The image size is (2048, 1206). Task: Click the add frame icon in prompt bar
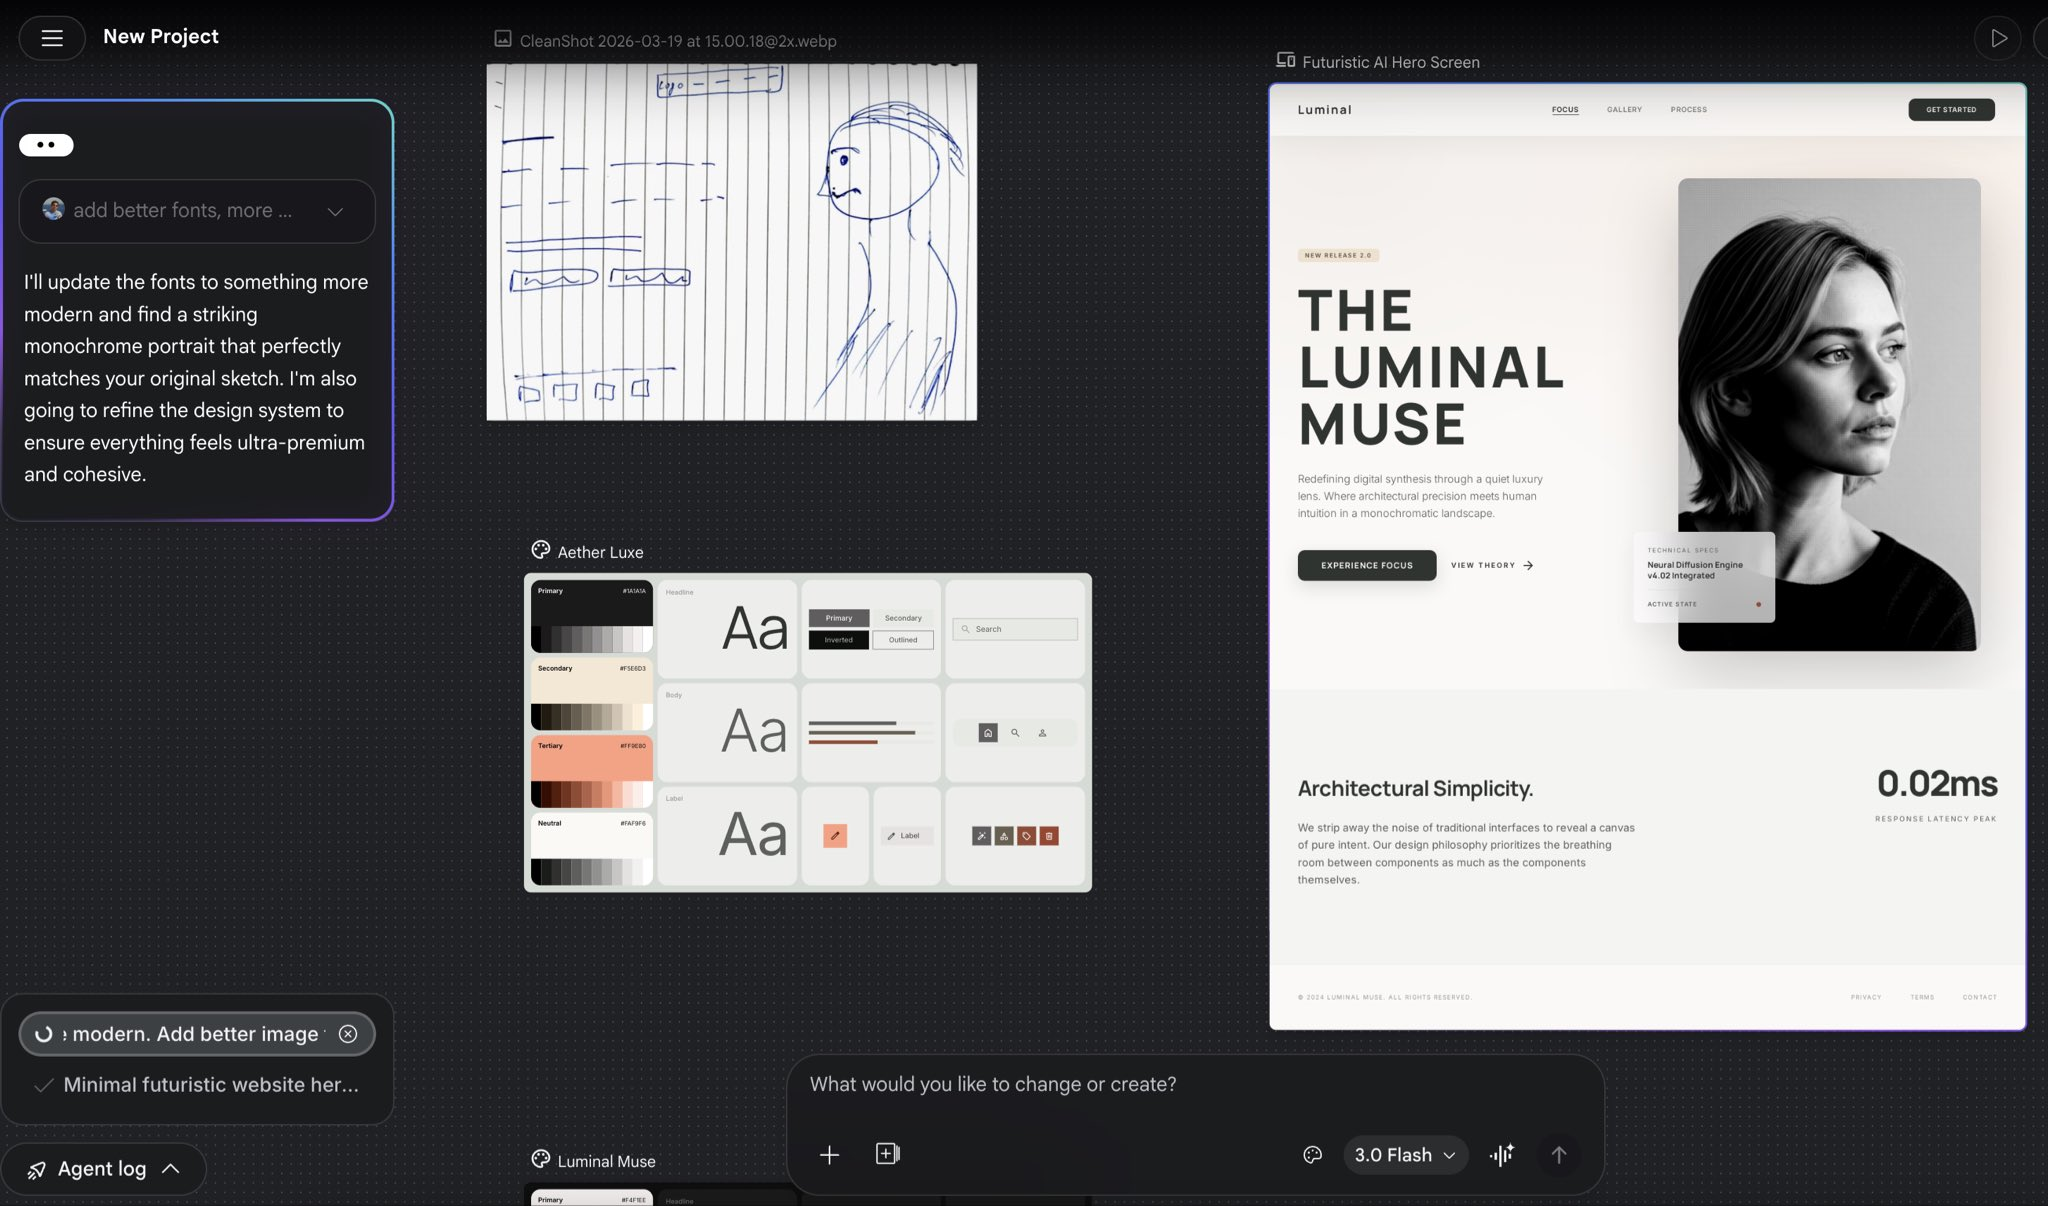coord(887,1154)
